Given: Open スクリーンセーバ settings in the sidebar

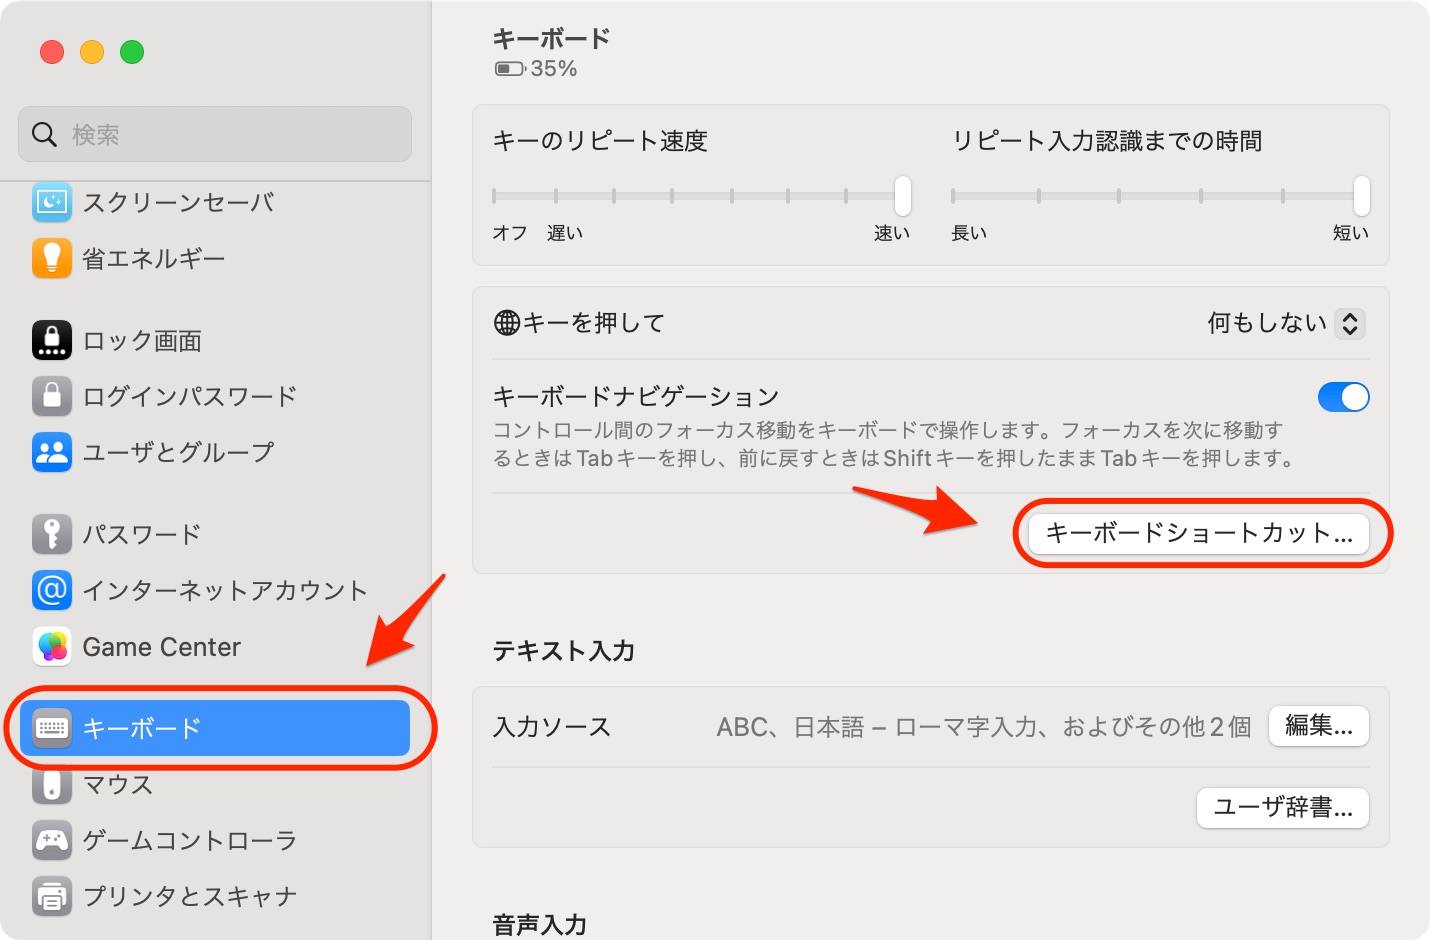Looking at the screenshot, I should (215, 203).
